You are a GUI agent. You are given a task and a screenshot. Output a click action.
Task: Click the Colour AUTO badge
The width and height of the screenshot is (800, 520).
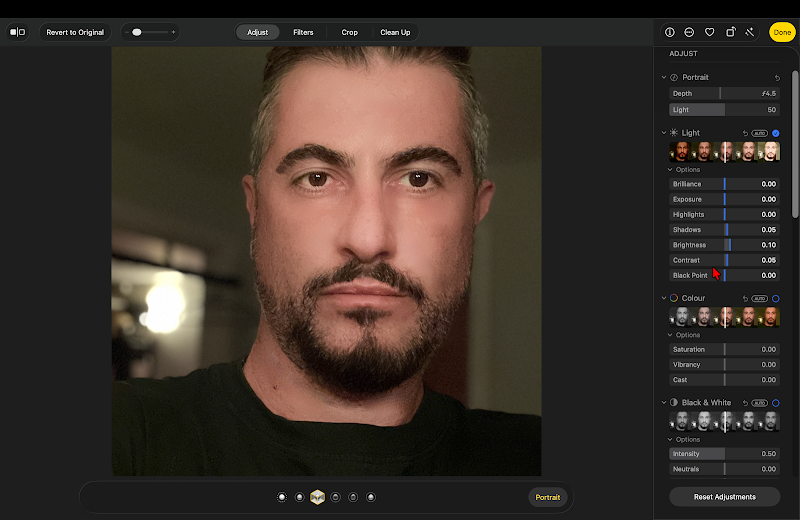760,299
